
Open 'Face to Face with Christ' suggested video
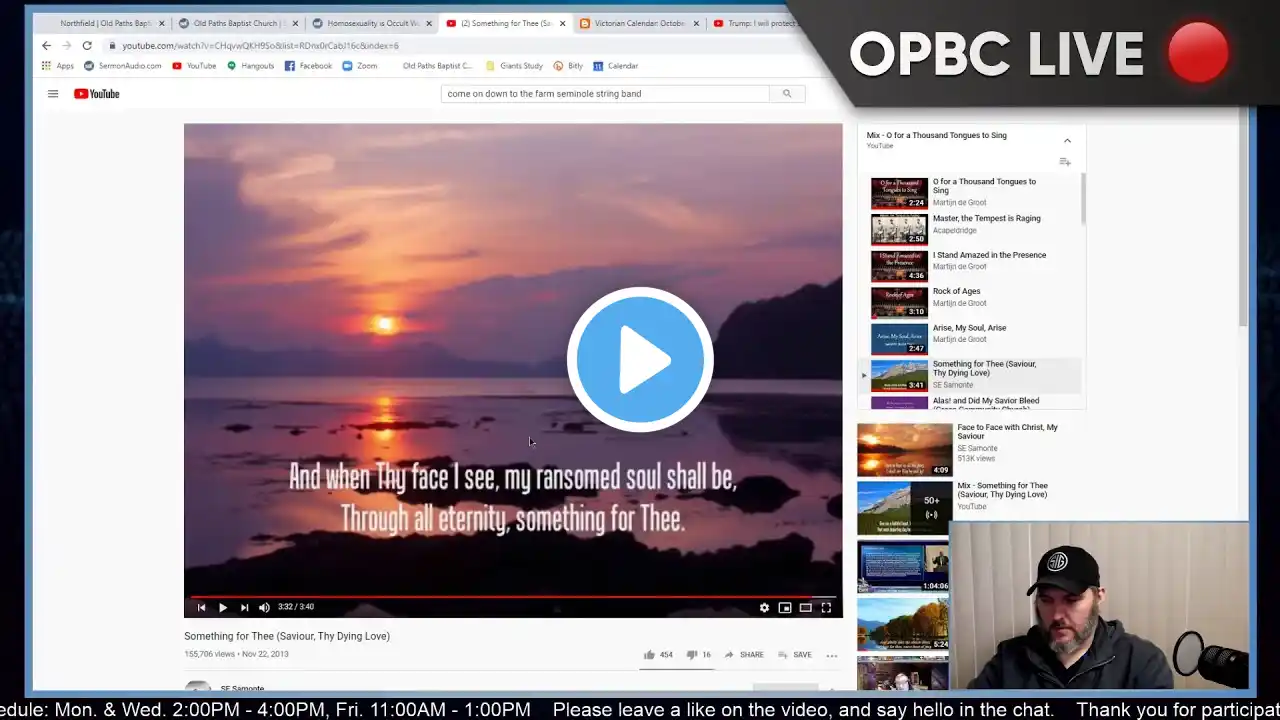(x=960, y=449)
